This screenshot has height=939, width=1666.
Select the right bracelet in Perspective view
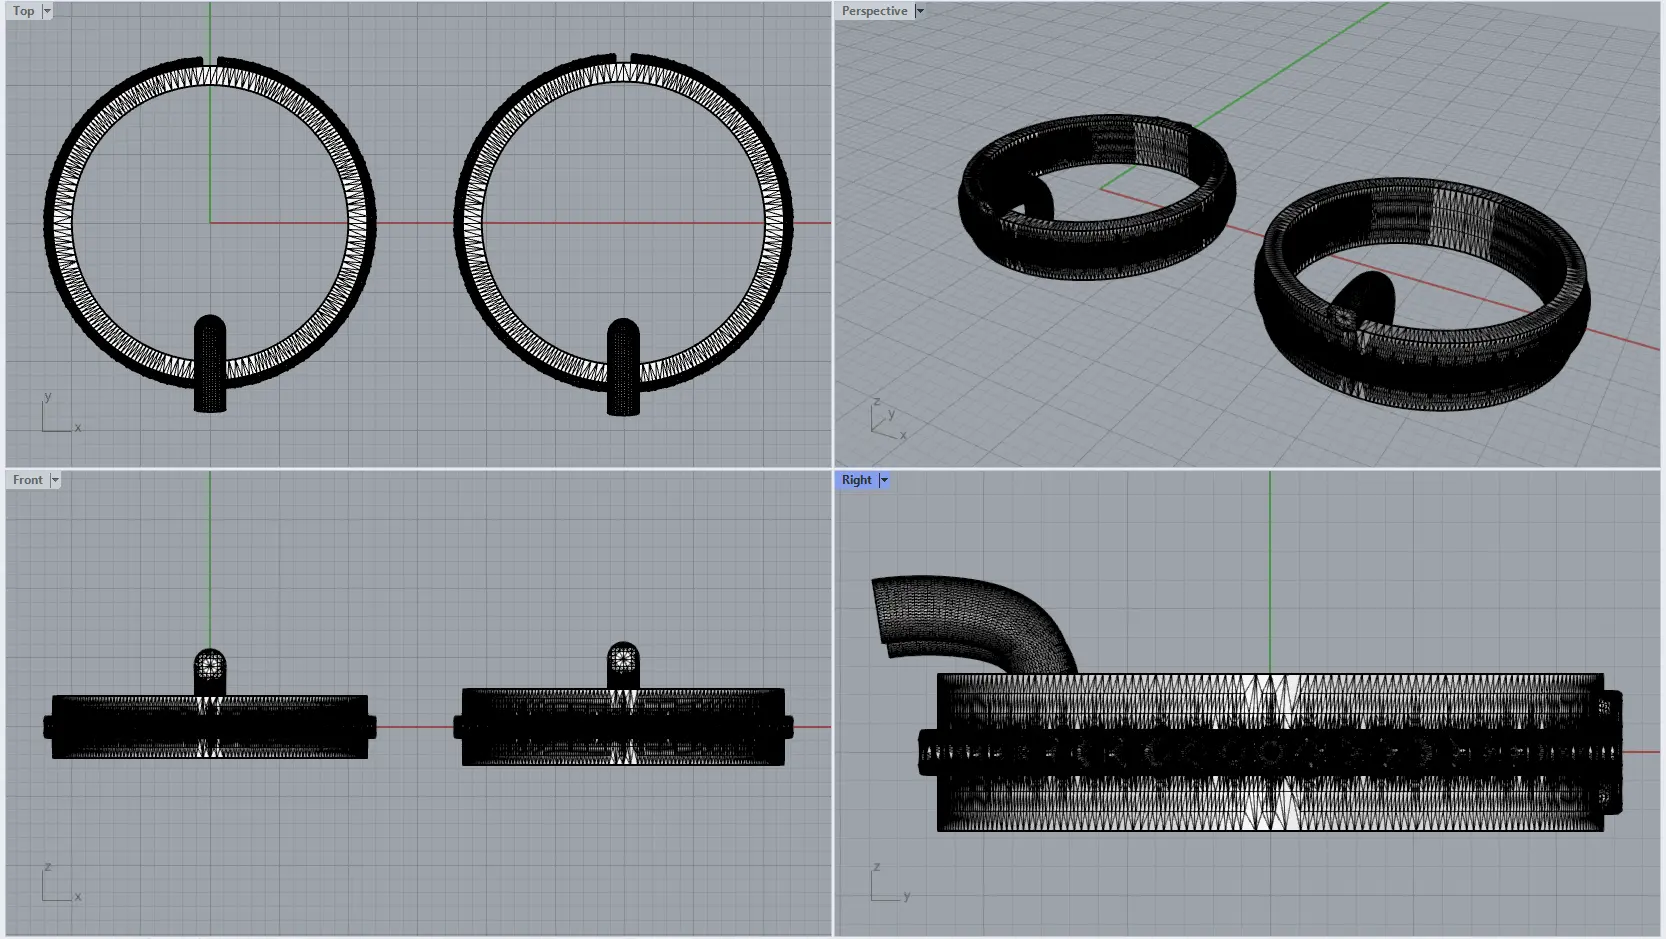1420,370
